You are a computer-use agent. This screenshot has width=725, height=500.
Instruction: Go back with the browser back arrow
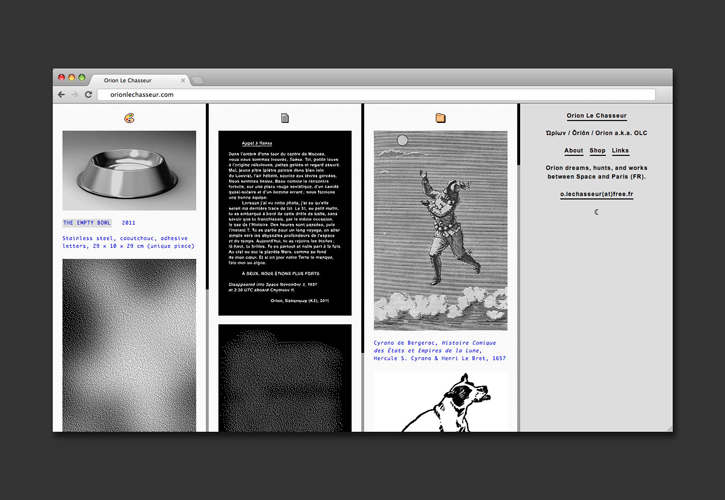[x=61, y=94]
